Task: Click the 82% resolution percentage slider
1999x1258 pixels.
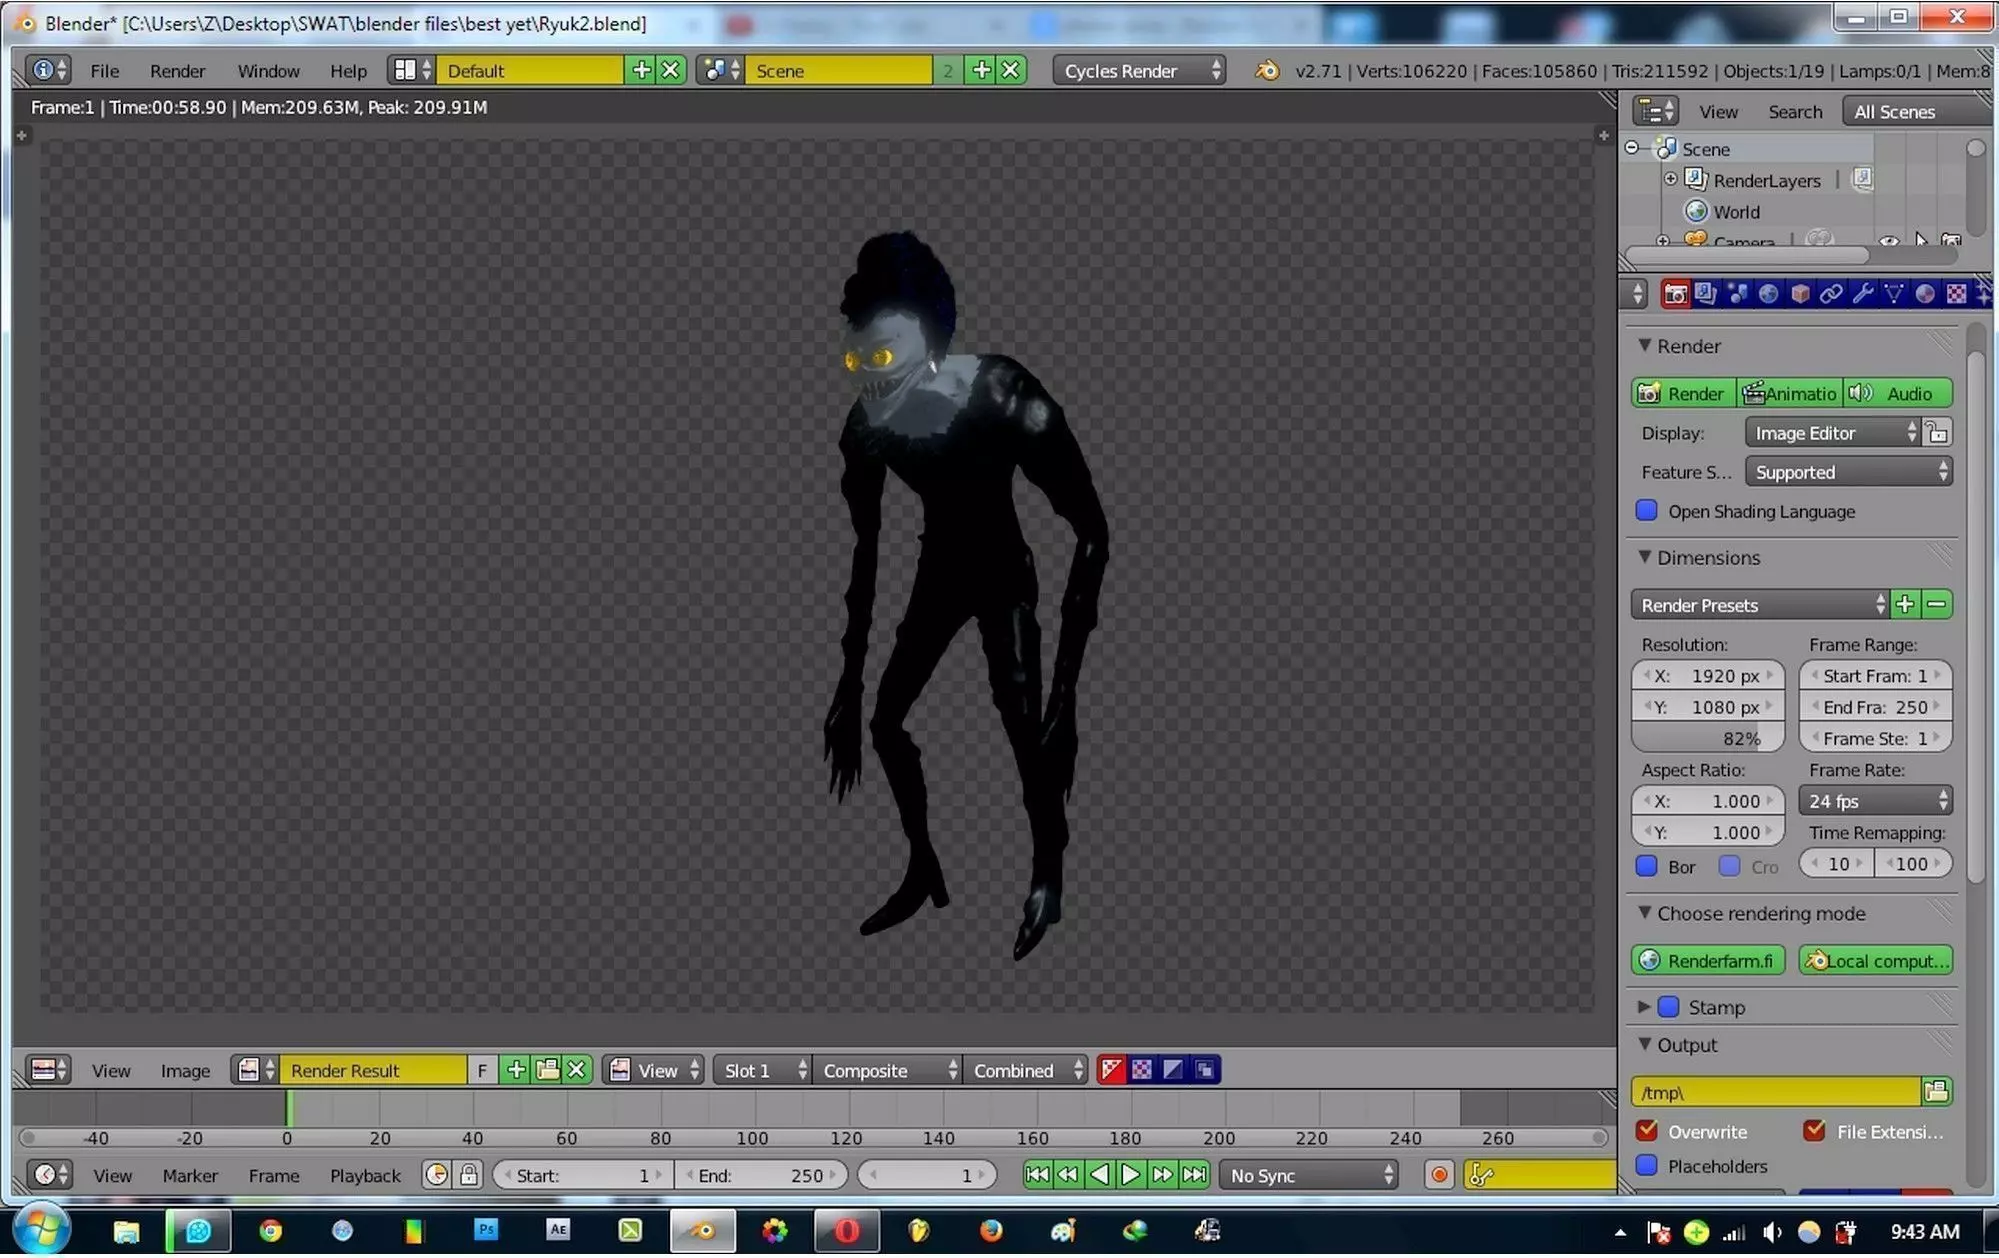Action: tap(1708, 739)
